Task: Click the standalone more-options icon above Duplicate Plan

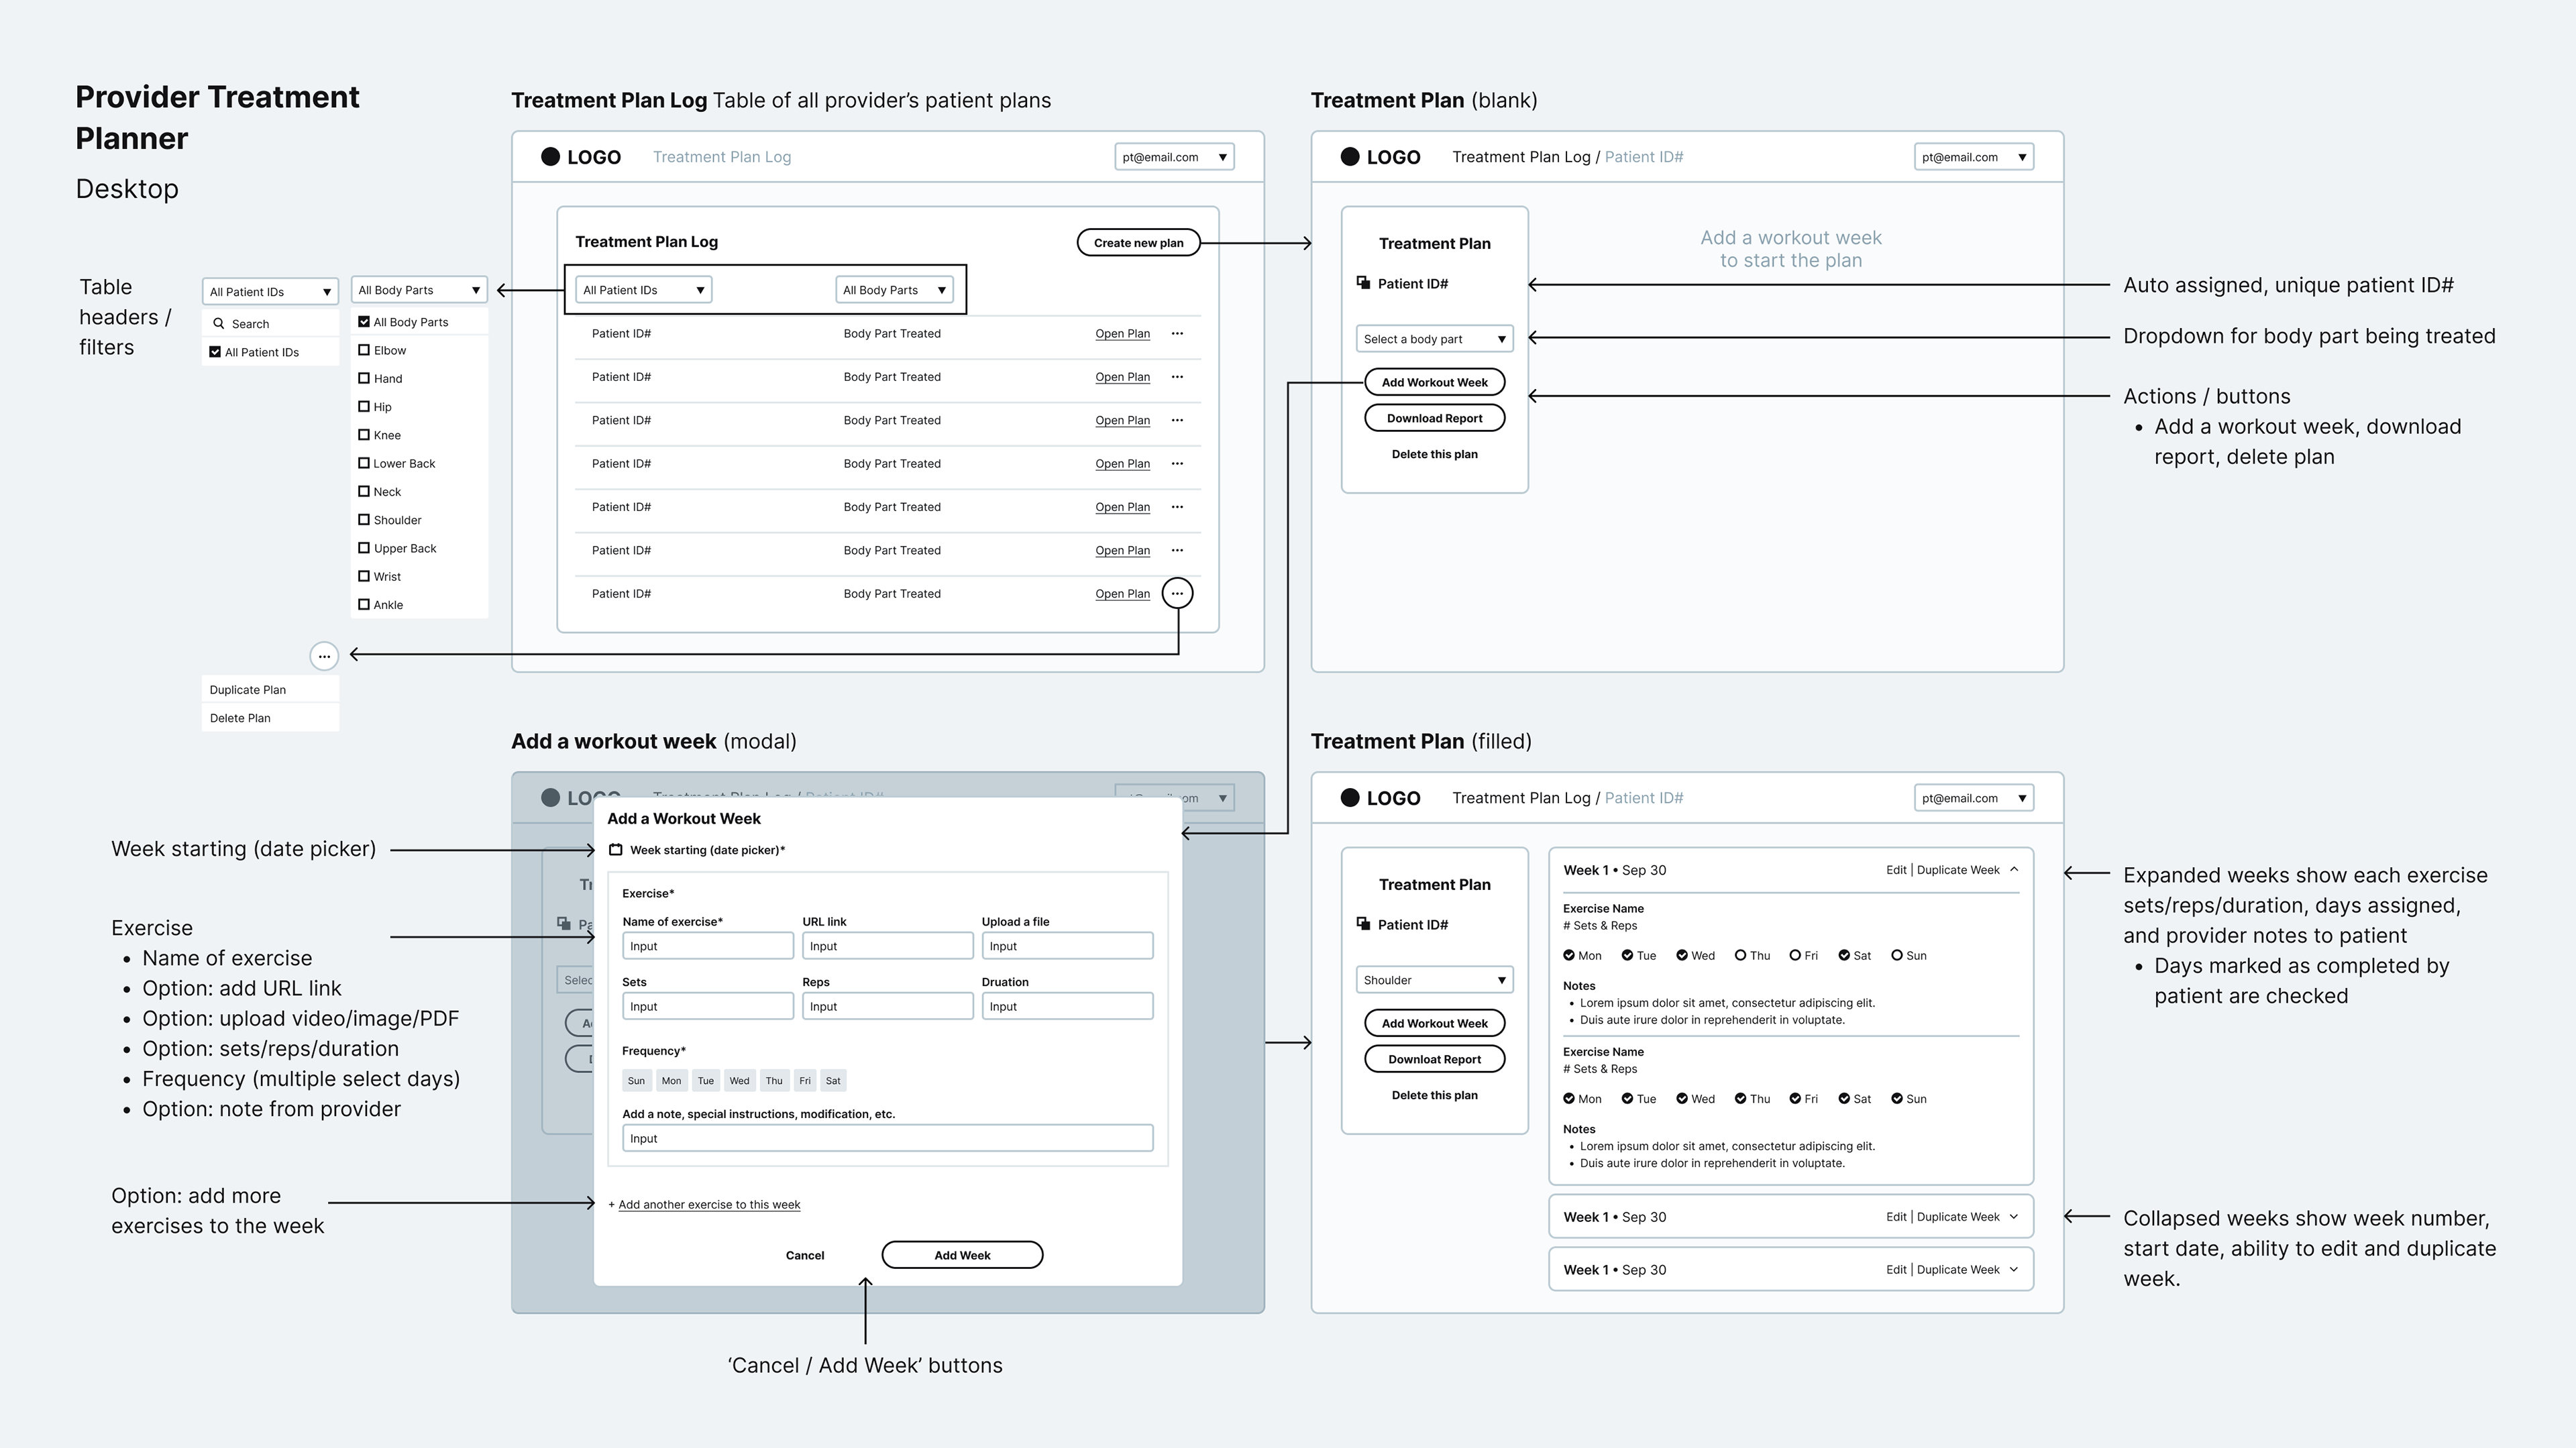Action: [324, 656]
